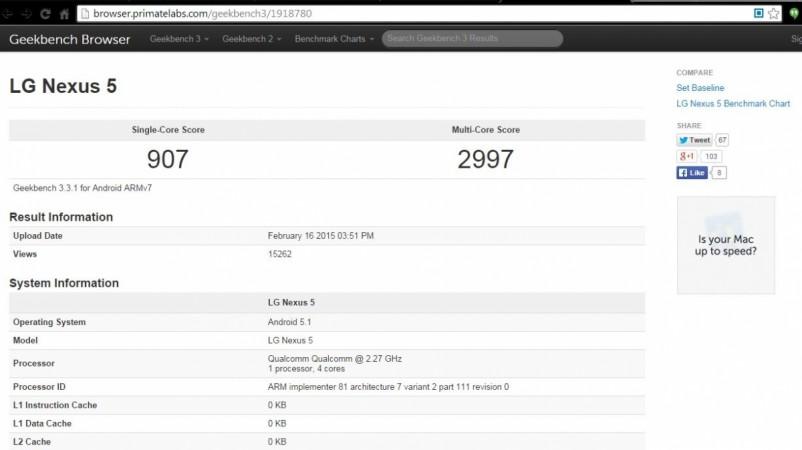Share result via the Tweet button
The height and width of the screenshot is (450, 802).
coord(694,140)
